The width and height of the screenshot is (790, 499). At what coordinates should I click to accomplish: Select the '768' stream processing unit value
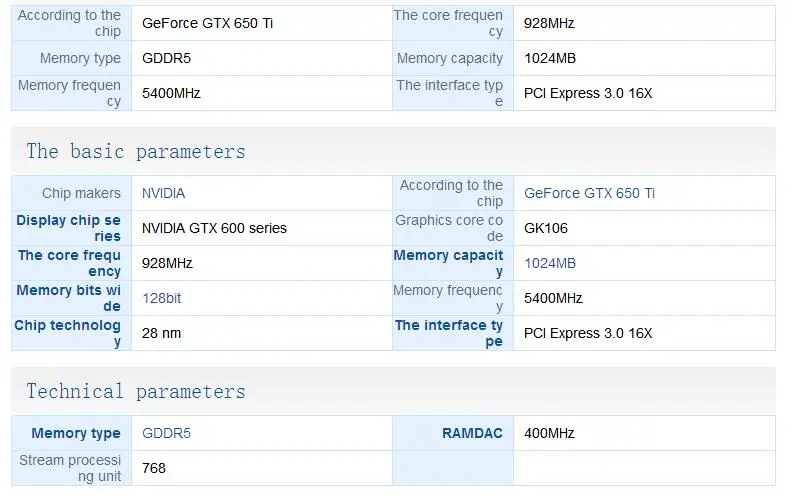click(x=154, y=468)
